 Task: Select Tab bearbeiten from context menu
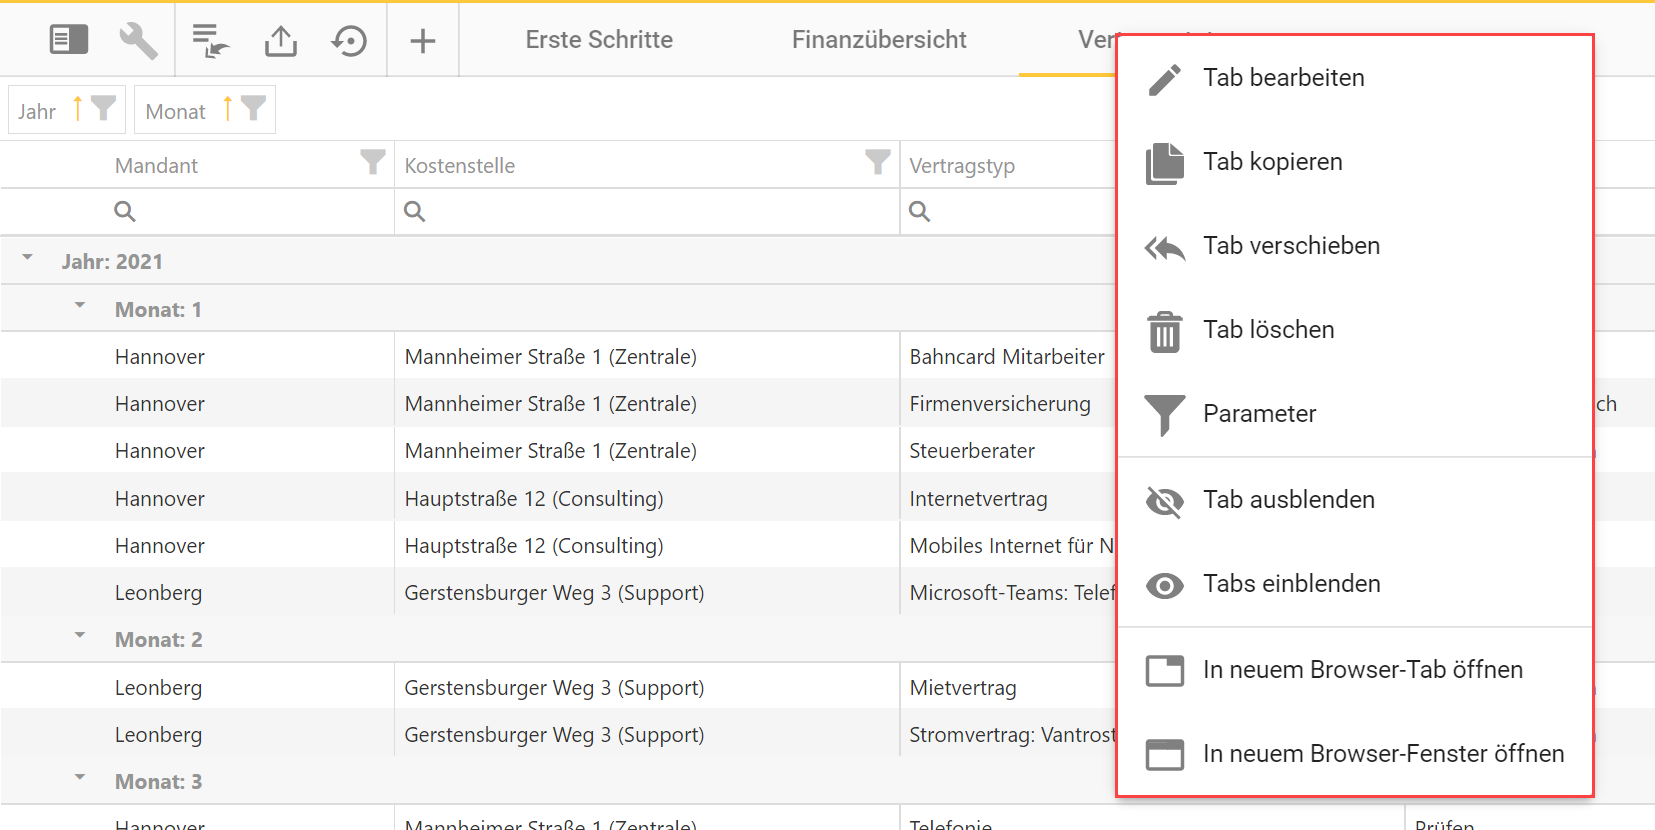(1283, 78)
